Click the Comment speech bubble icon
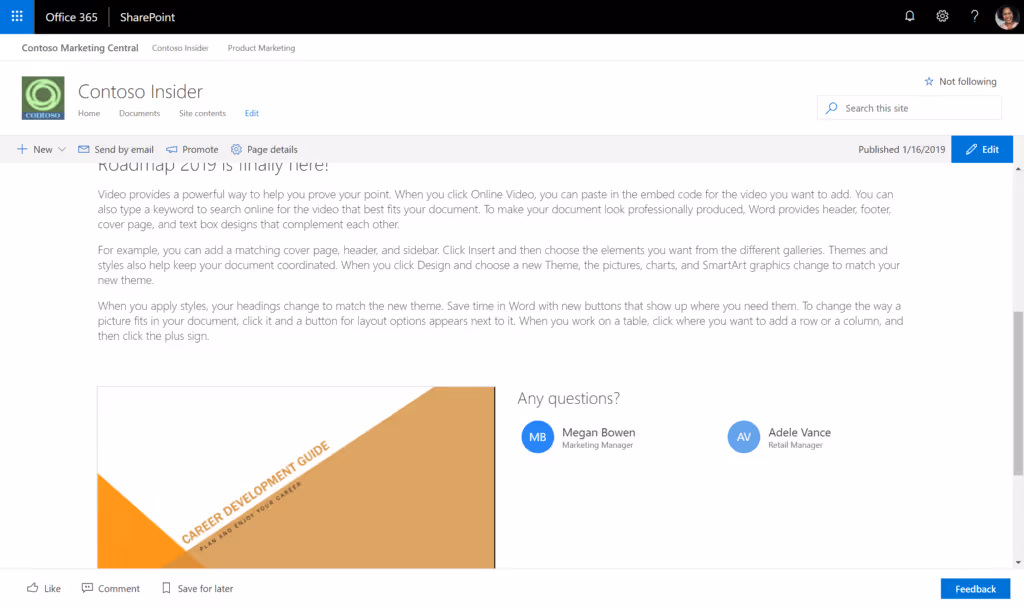The height and width of the screenshot is (607, 1024). pos(87,588)
